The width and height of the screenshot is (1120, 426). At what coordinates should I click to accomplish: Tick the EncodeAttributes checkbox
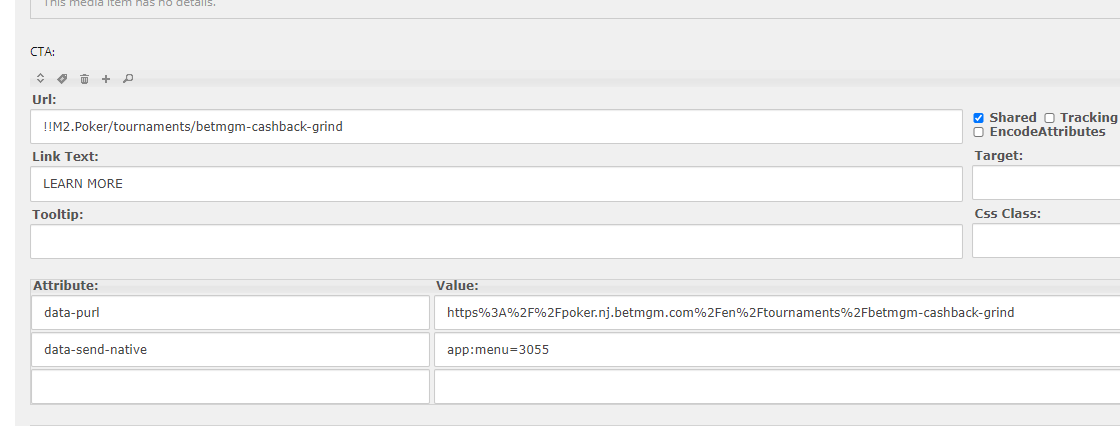click(979, 132)
